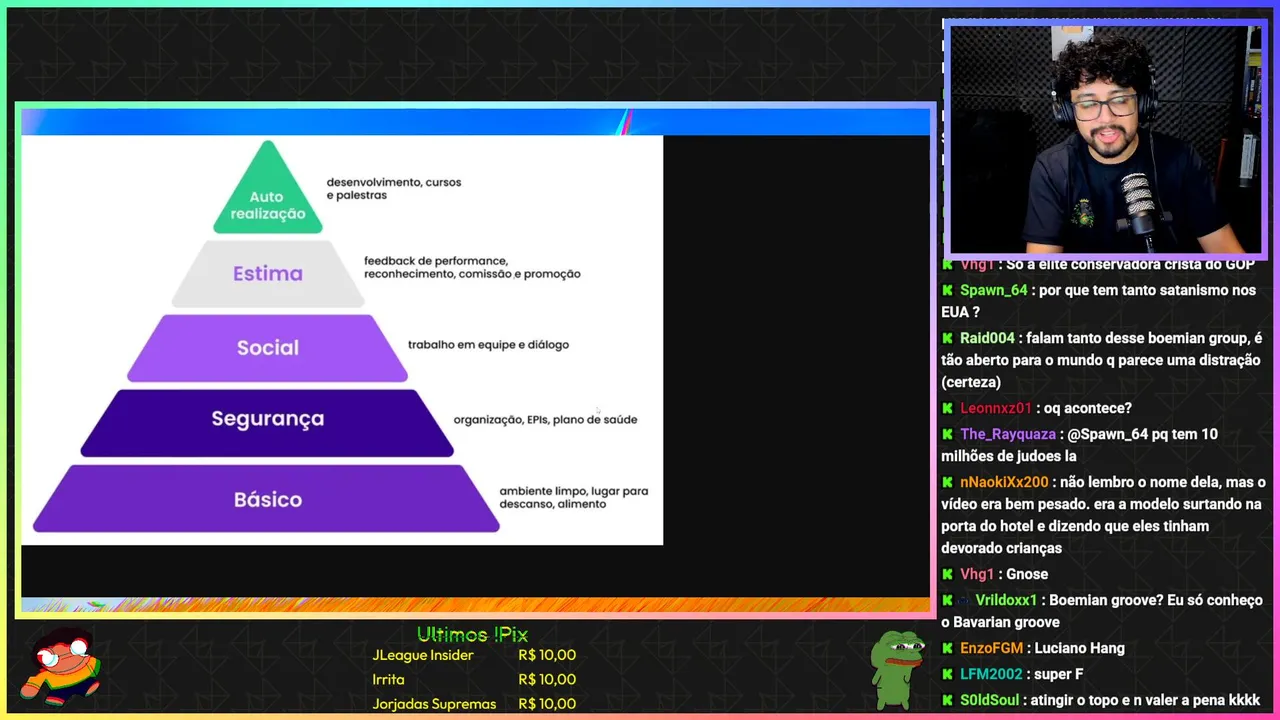Click the green K badge beside Raid004
The height and width of the screenshot is (720, 1280).
coord(947,338)
